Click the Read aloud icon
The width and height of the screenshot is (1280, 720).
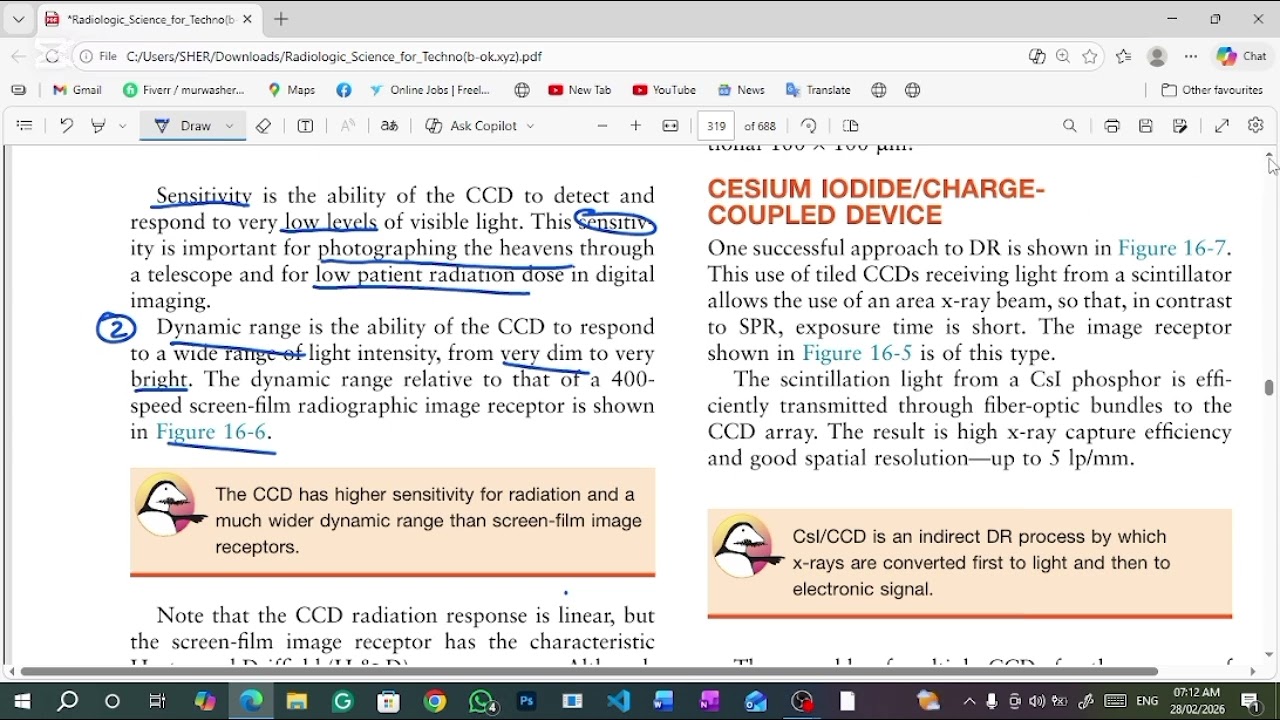tap(348, 126)
